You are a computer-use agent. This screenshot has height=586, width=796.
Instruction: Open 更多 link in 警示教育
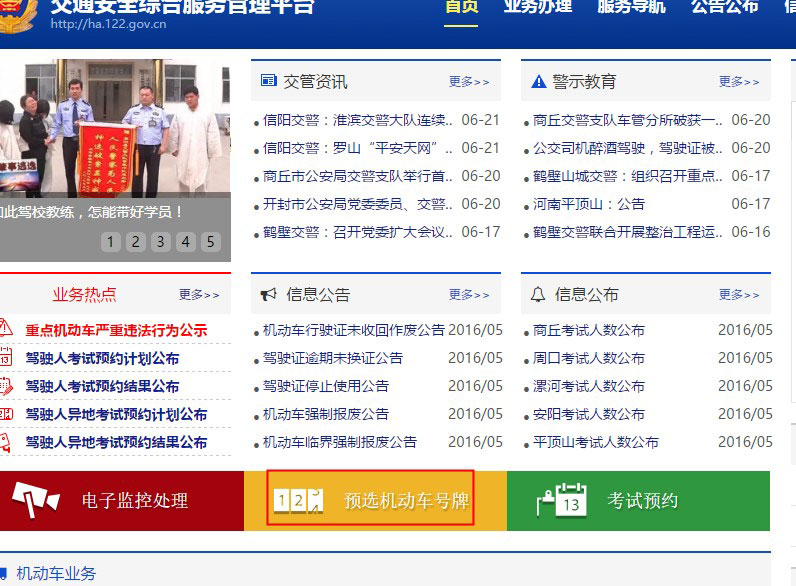click(739, 81)
